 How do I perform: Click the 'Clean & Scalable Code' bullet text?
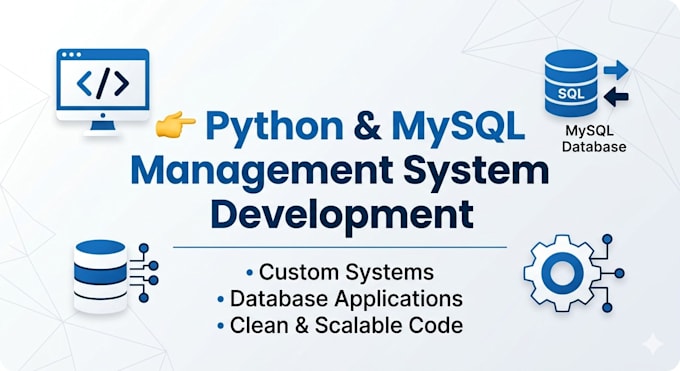[x=346, y=325]
